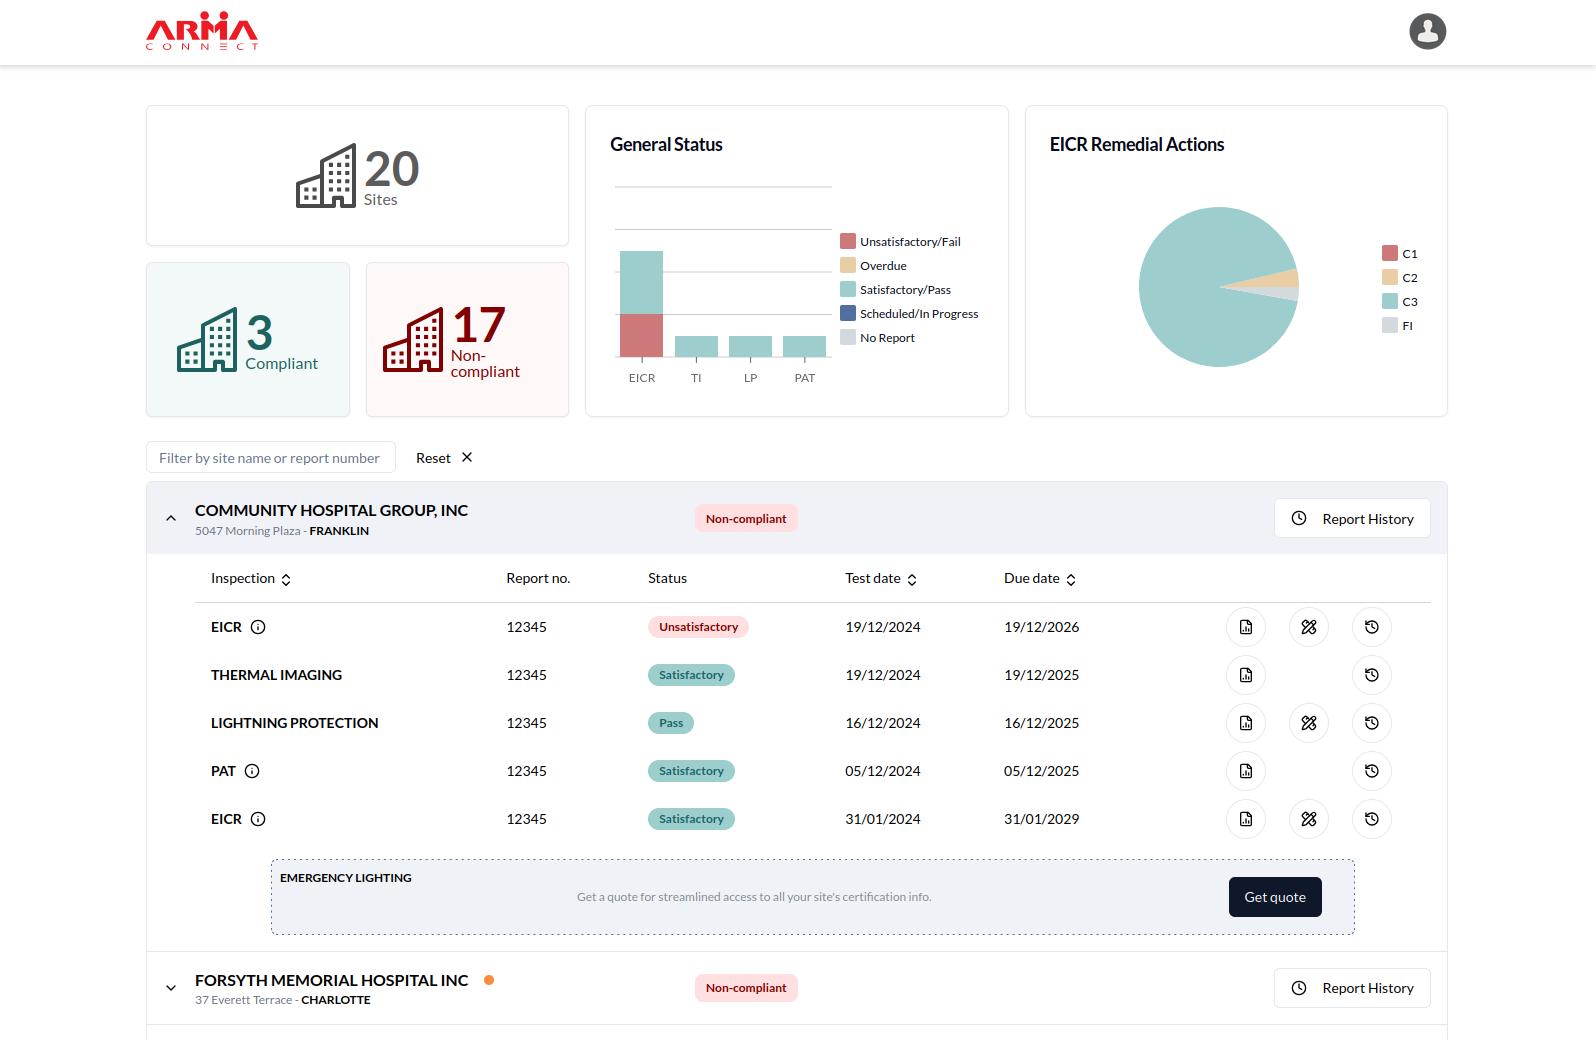Open Report History for Community Hospital Group
1596x1040 pixels.
point(1352,518)
